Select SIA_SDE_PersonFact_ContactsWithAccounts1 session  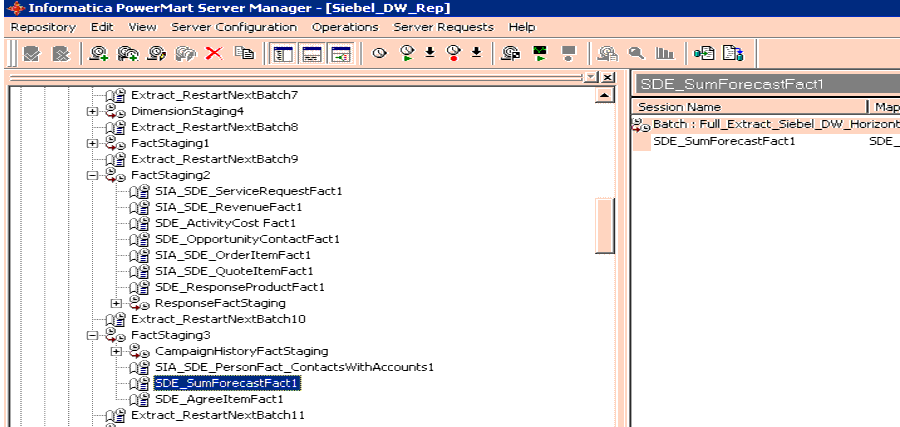[294, 367]
